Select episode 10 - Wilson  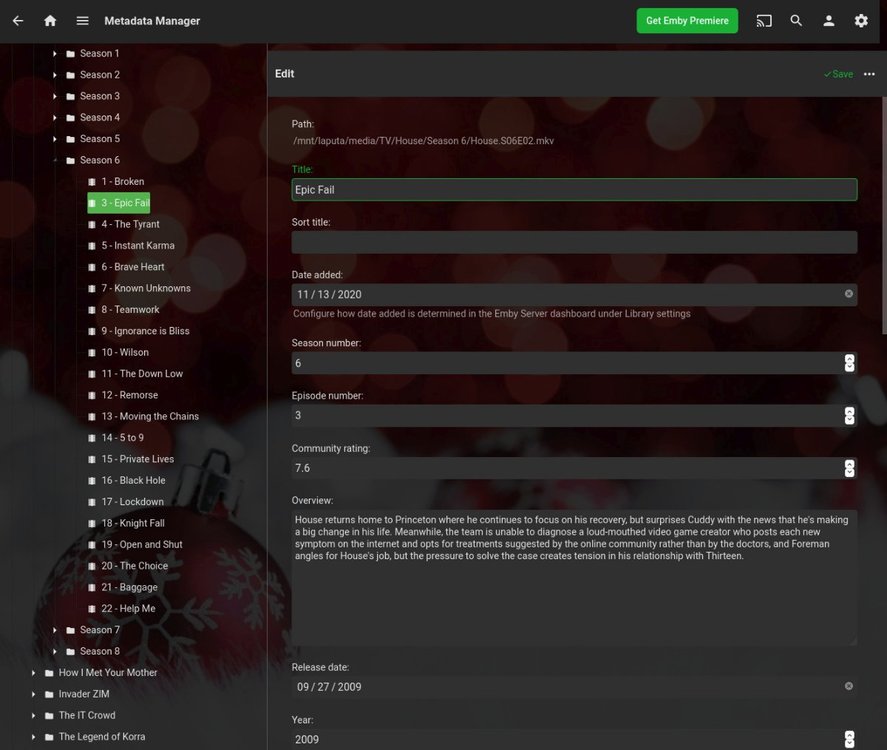click(125, 352)
